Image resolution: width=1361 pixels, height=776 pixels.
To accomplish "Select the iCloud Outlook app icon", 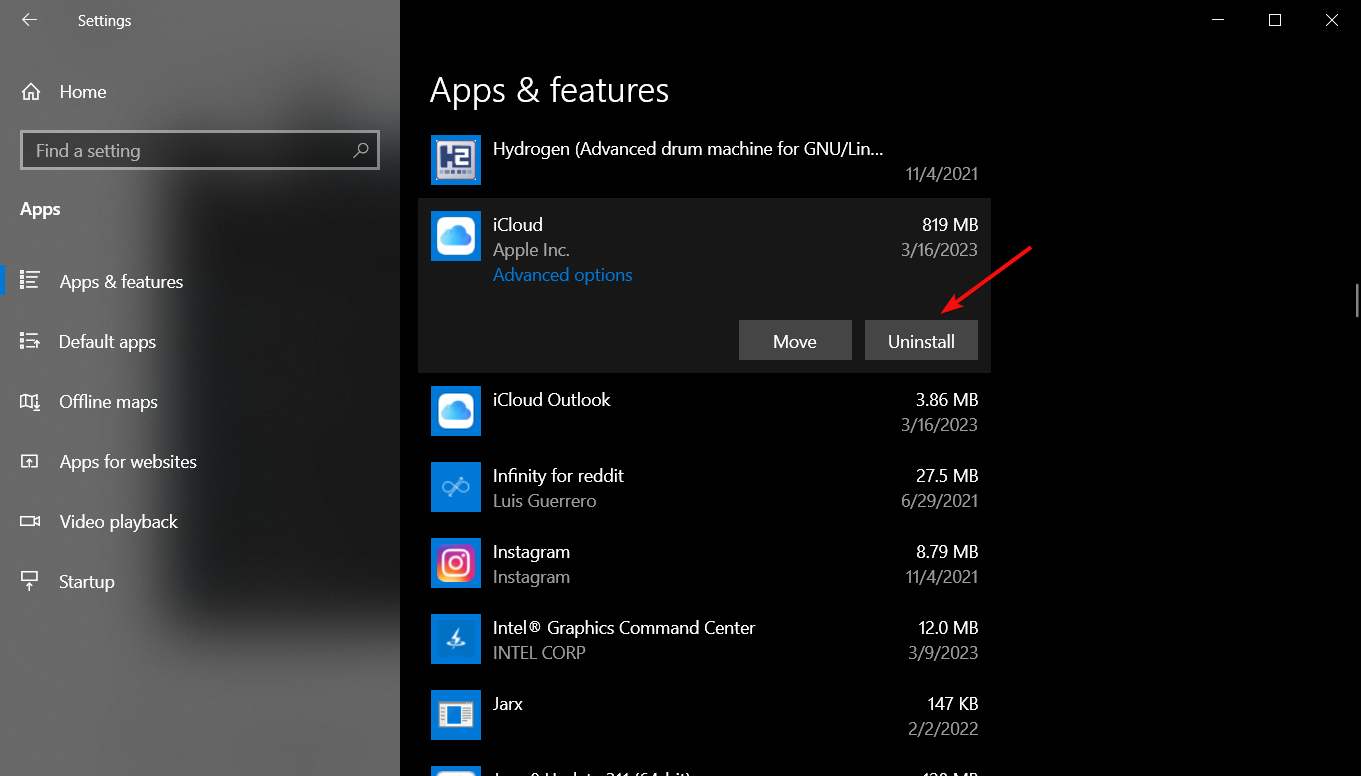I will (x=456, y=411).
